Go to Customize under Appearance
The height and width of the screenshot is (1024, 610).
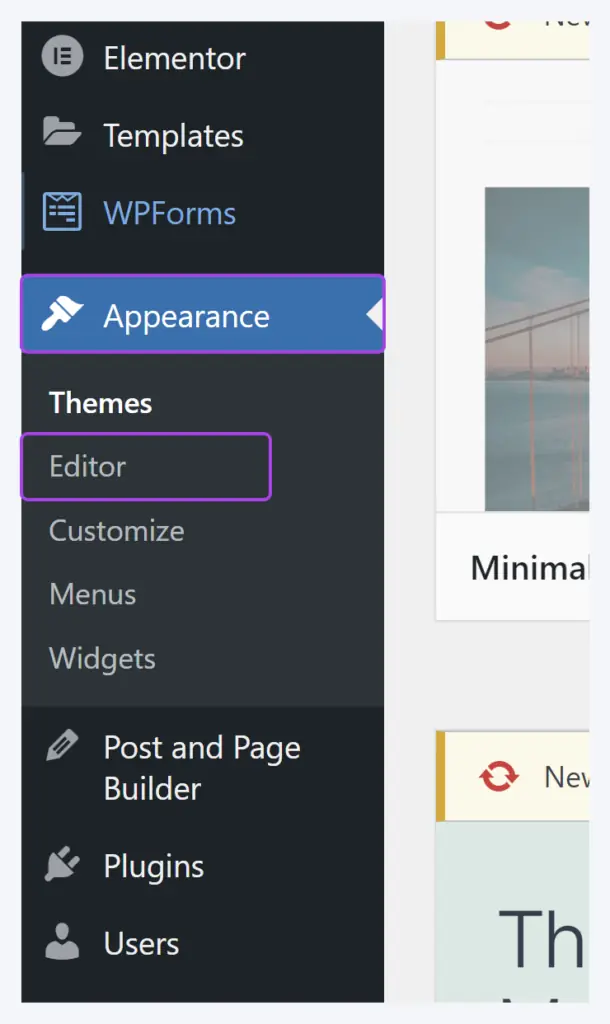pyautogui.click(x=117, y=530)
